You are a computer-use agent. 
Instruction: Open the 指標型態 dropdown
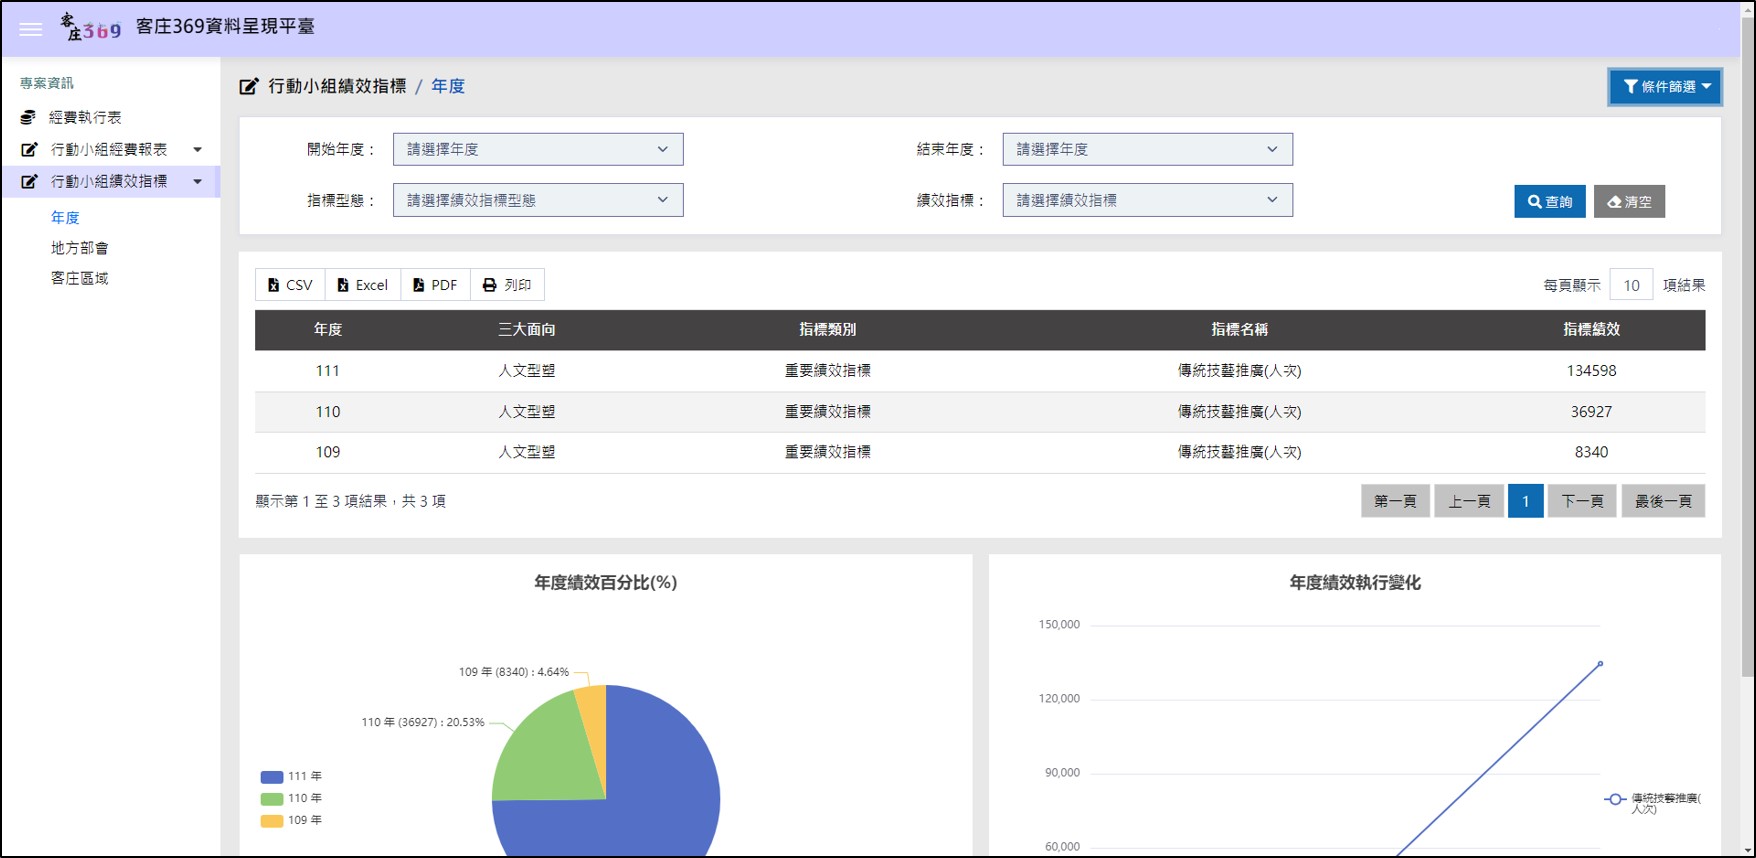tap(538, 200)
